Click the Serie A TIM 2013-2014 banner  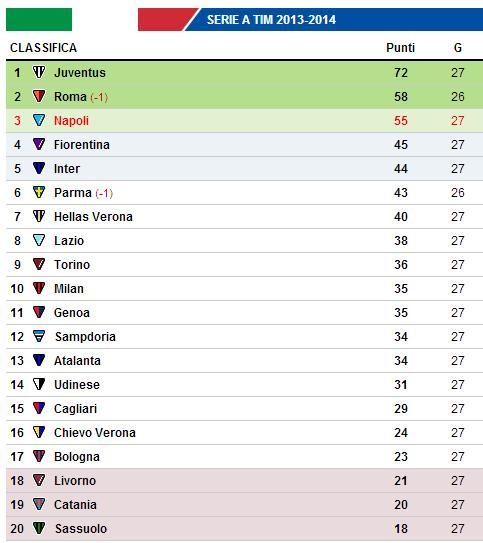310,19
